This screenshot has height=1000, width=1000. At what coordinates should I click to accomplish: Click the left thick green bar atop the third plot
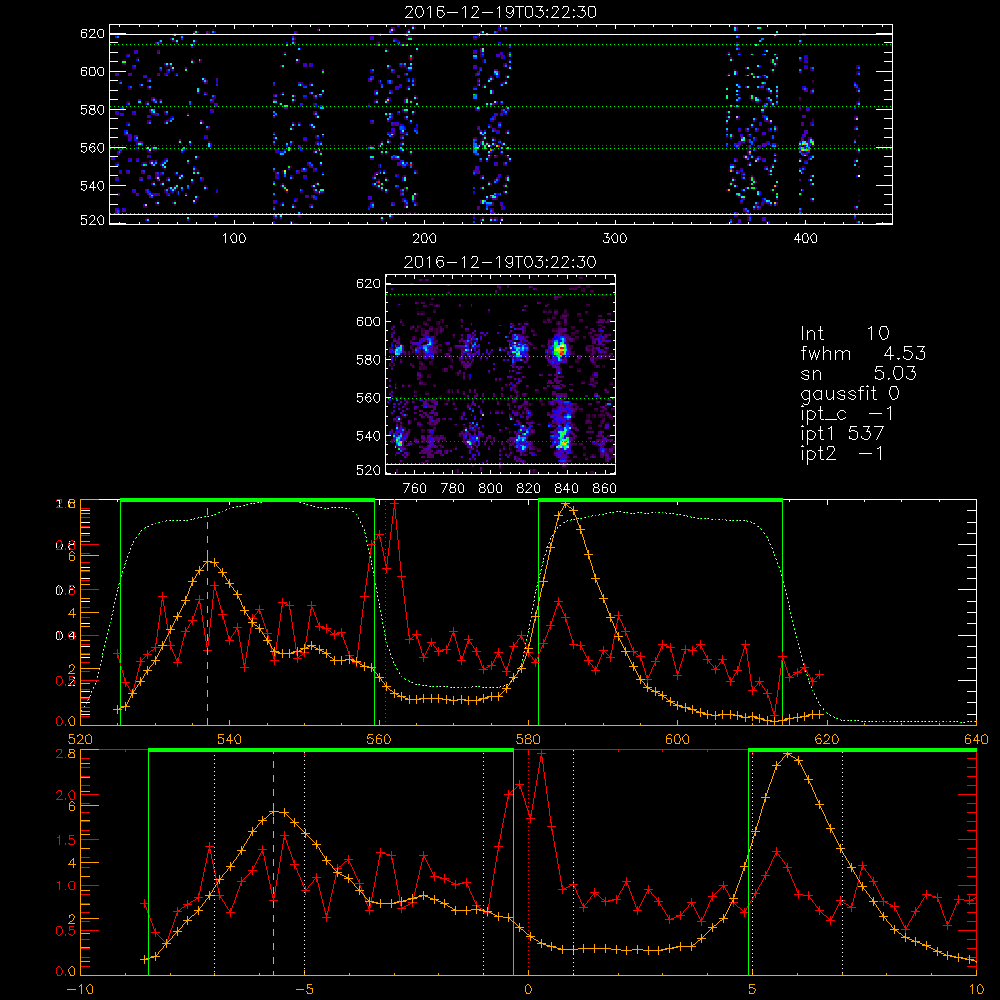pos(247,501)
